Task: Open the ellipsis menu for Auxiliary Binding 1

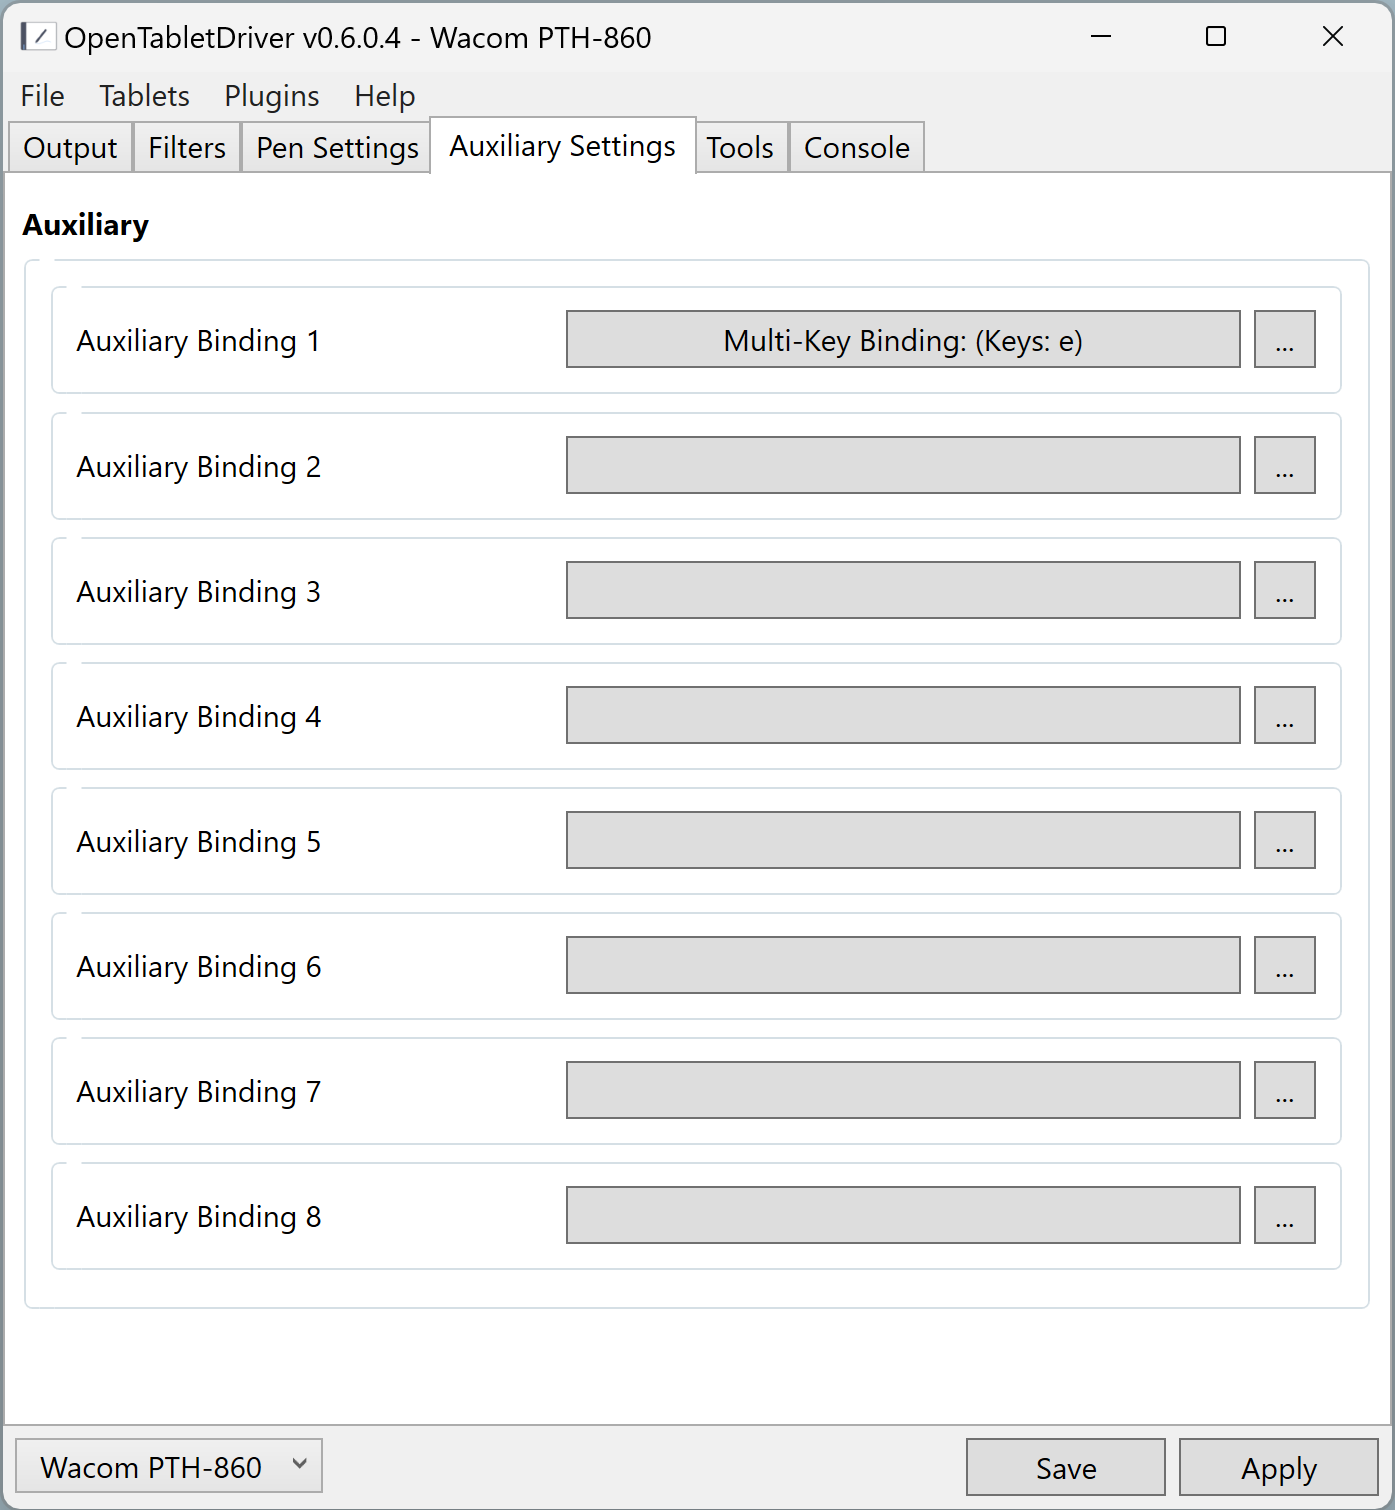Action: pos(1284,340)
